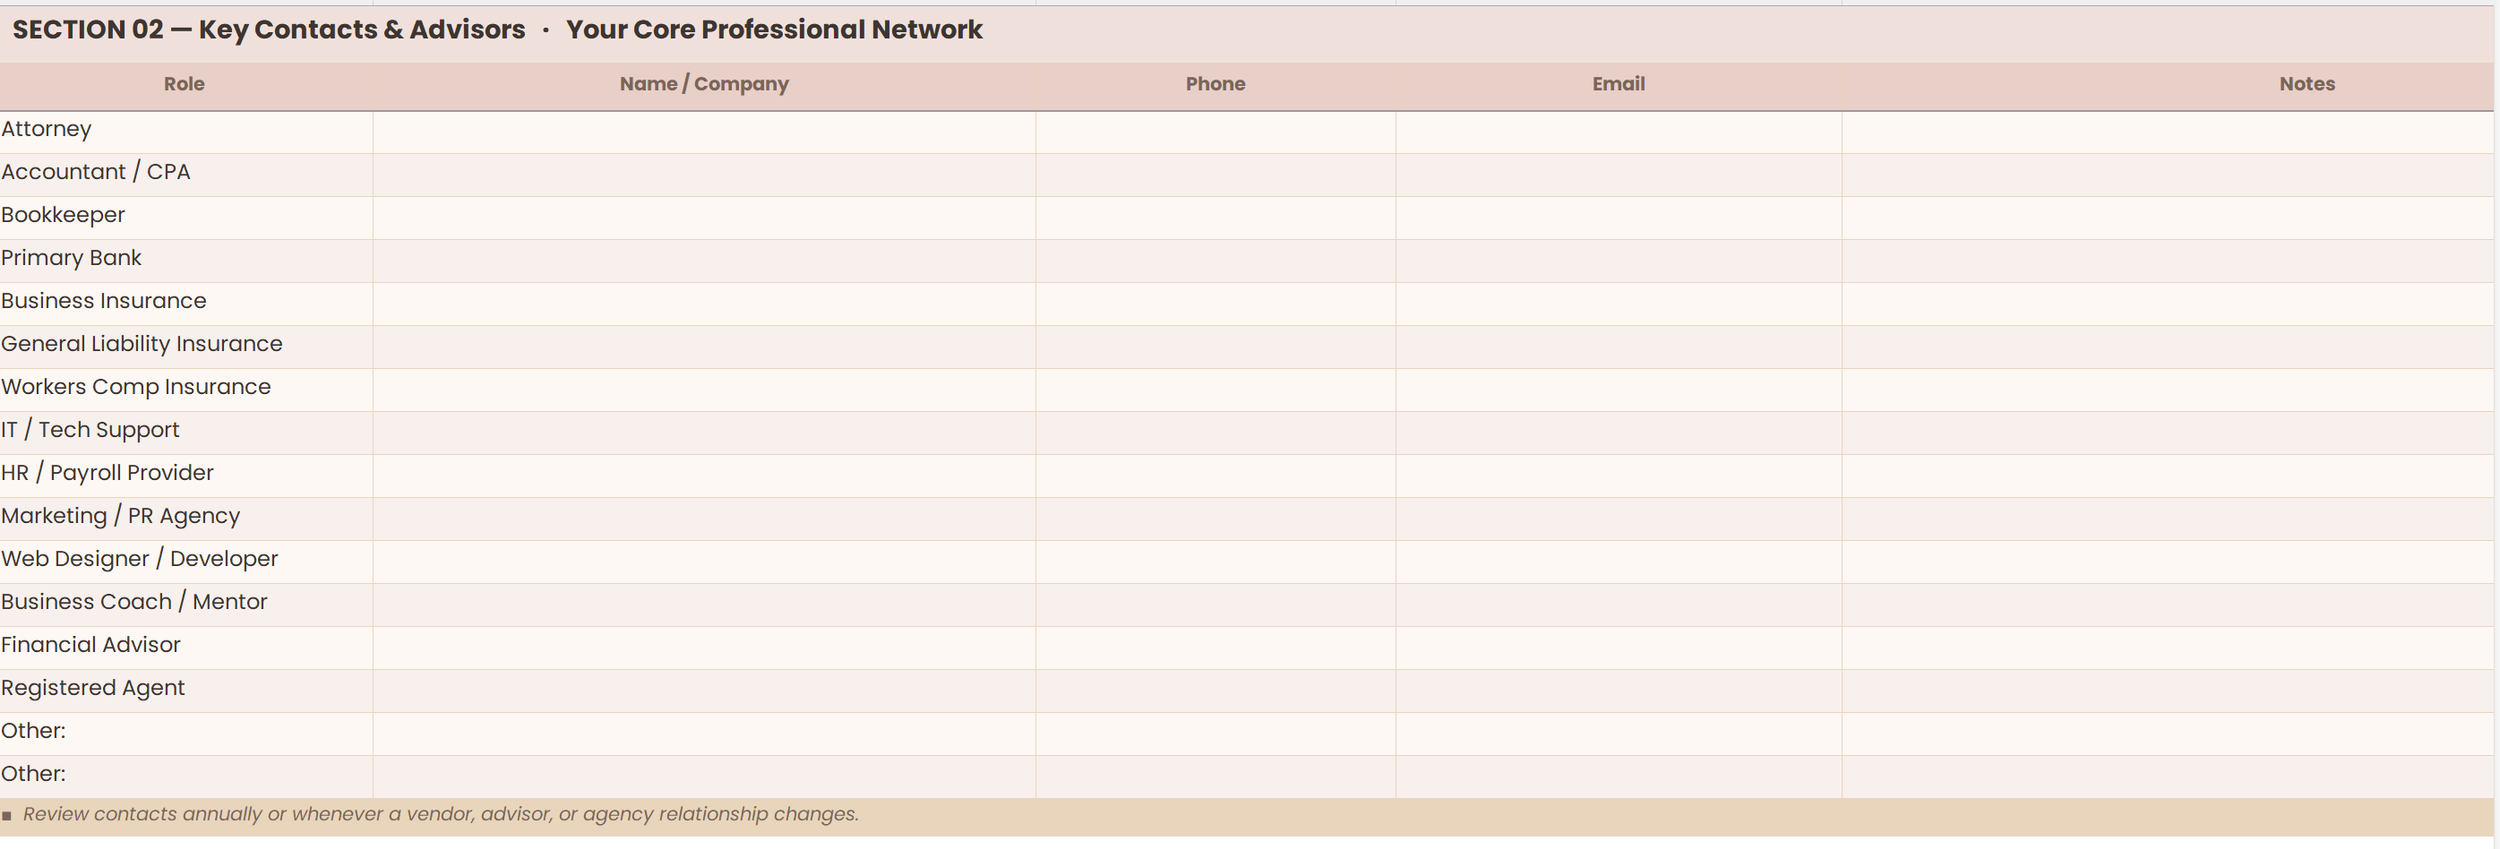Click the Phone cell for Accountant / CPA

[x=1216, y=175]
